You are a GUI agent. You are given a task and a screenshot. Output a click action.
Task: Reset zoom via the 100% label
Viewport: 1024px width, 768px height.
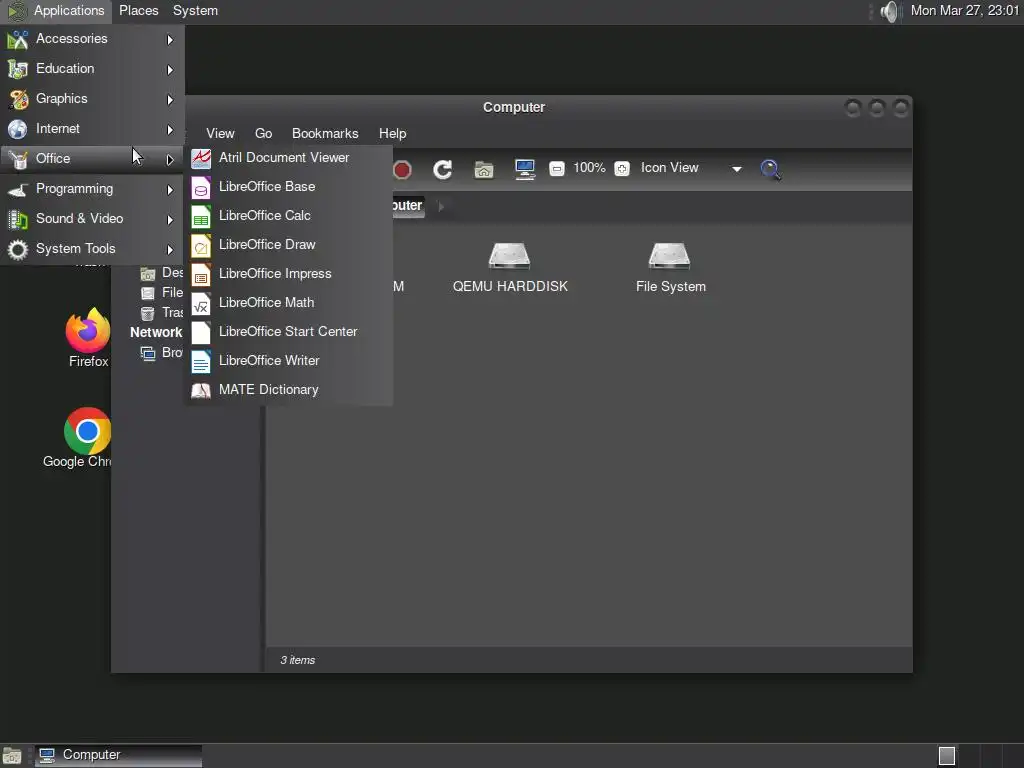(589, 168)
